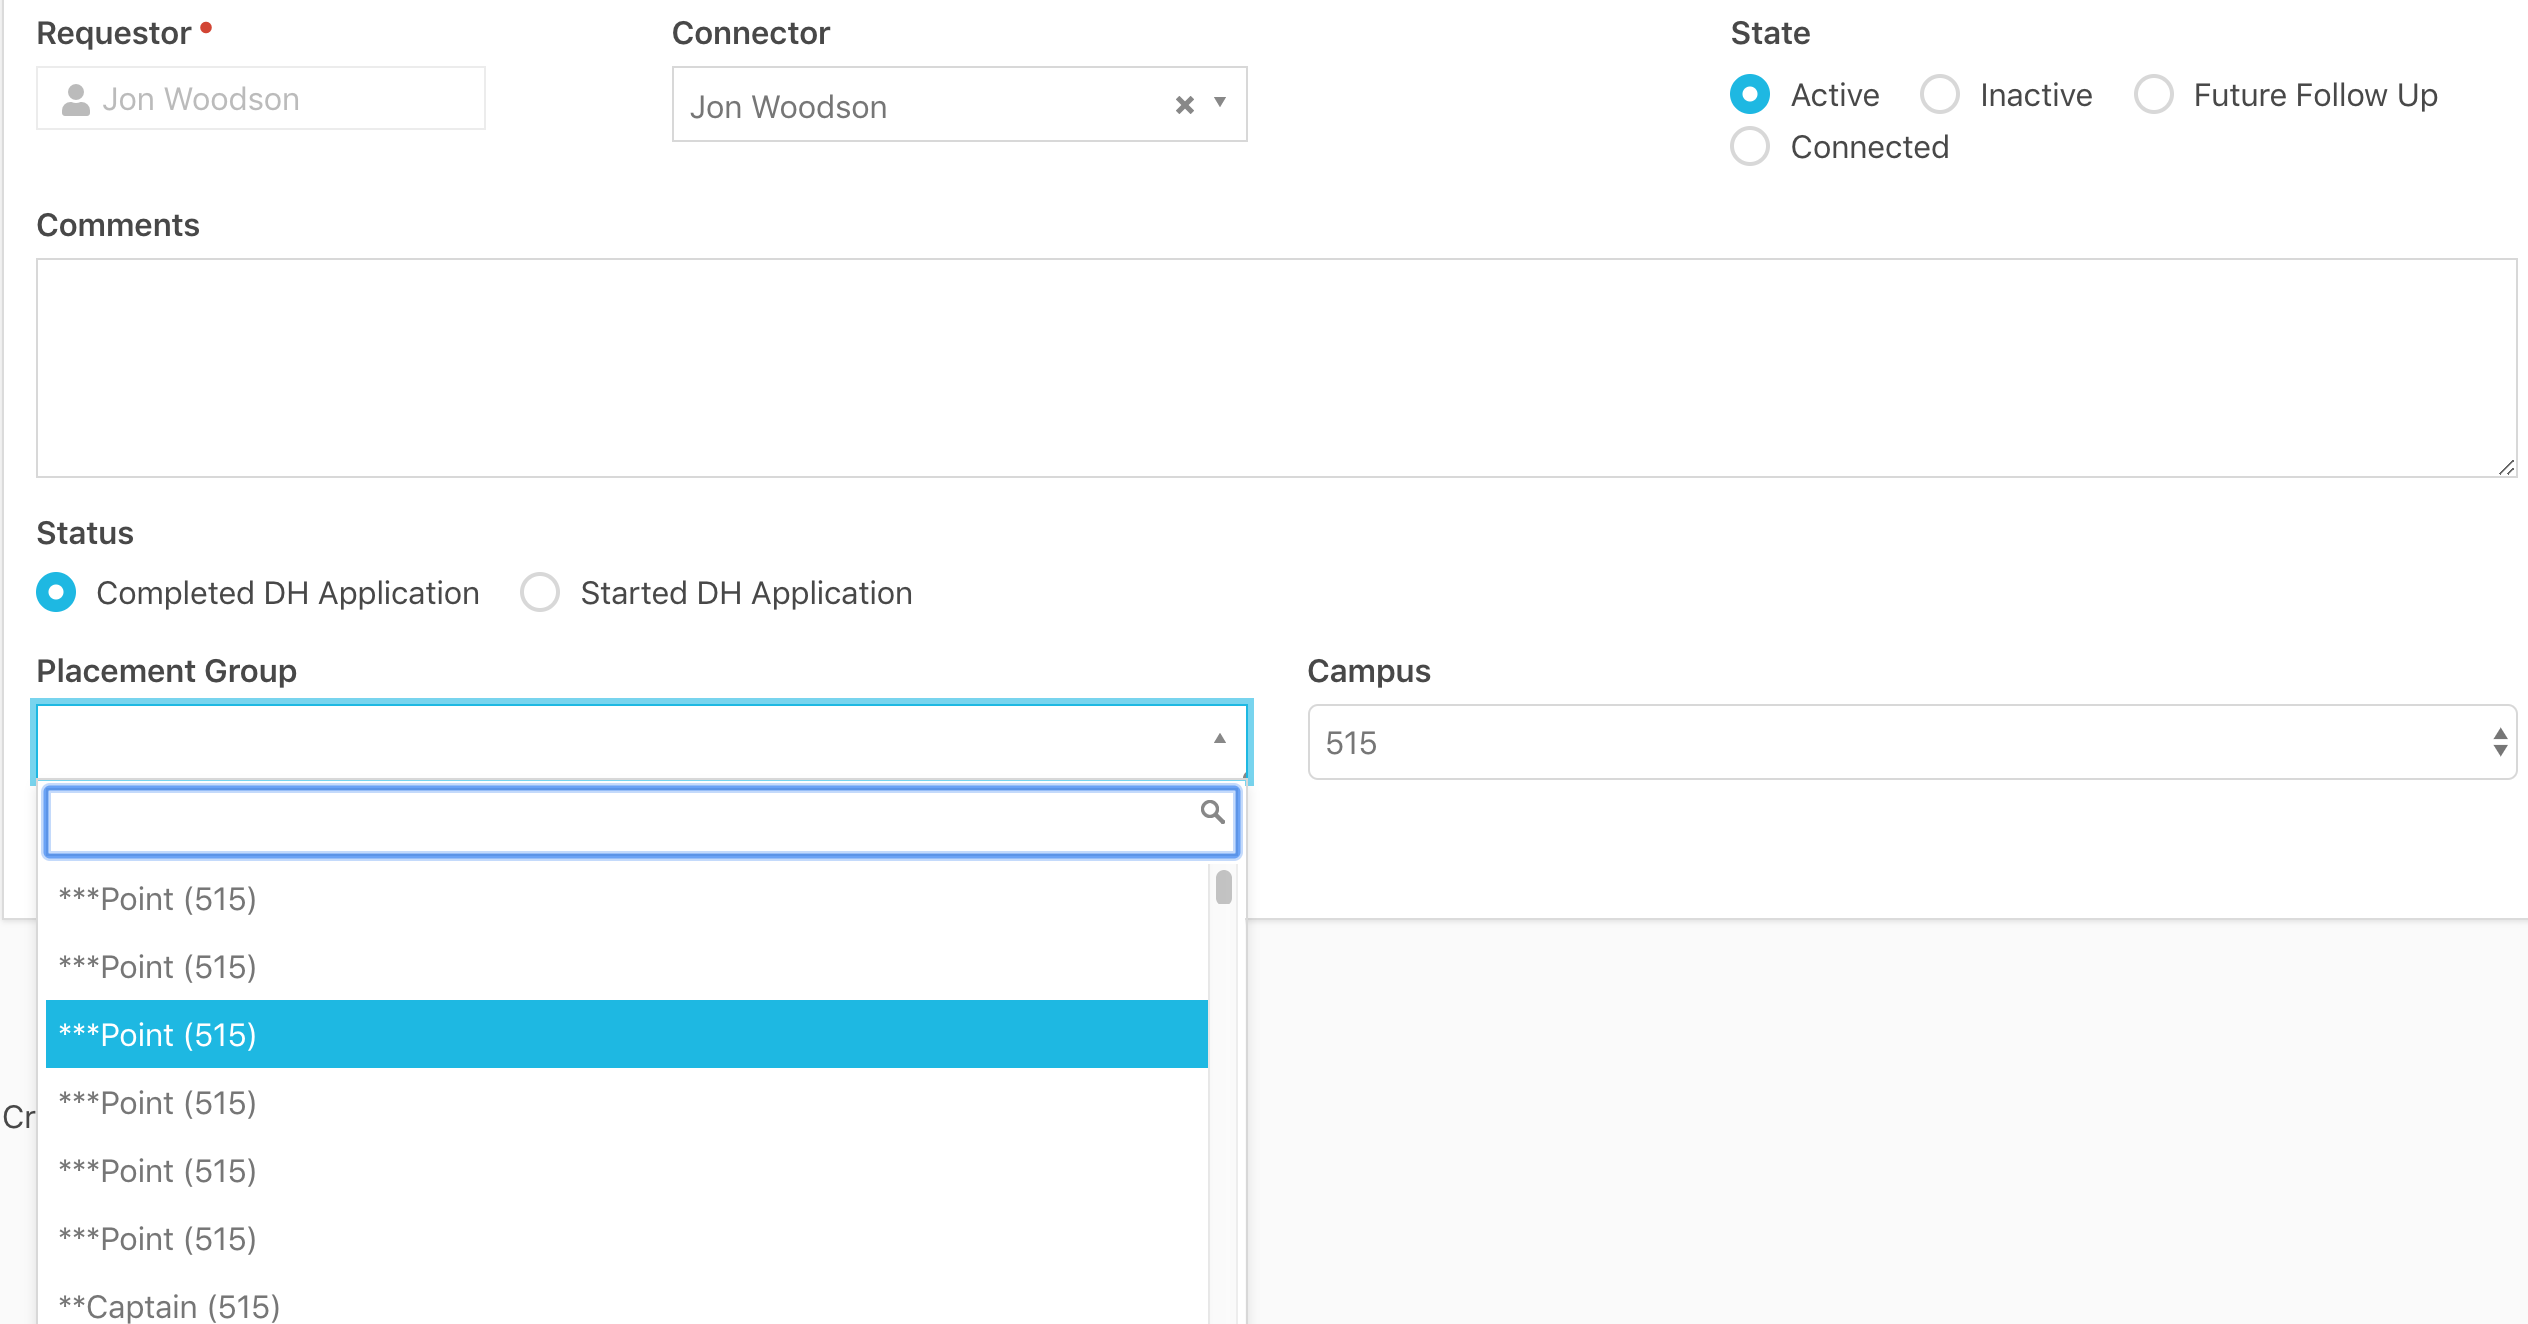The height and width of the screenshot is (1324, 2528).
Task: Click the dropdown list scrollbar thumb
Action: (x=1223, y=887)
